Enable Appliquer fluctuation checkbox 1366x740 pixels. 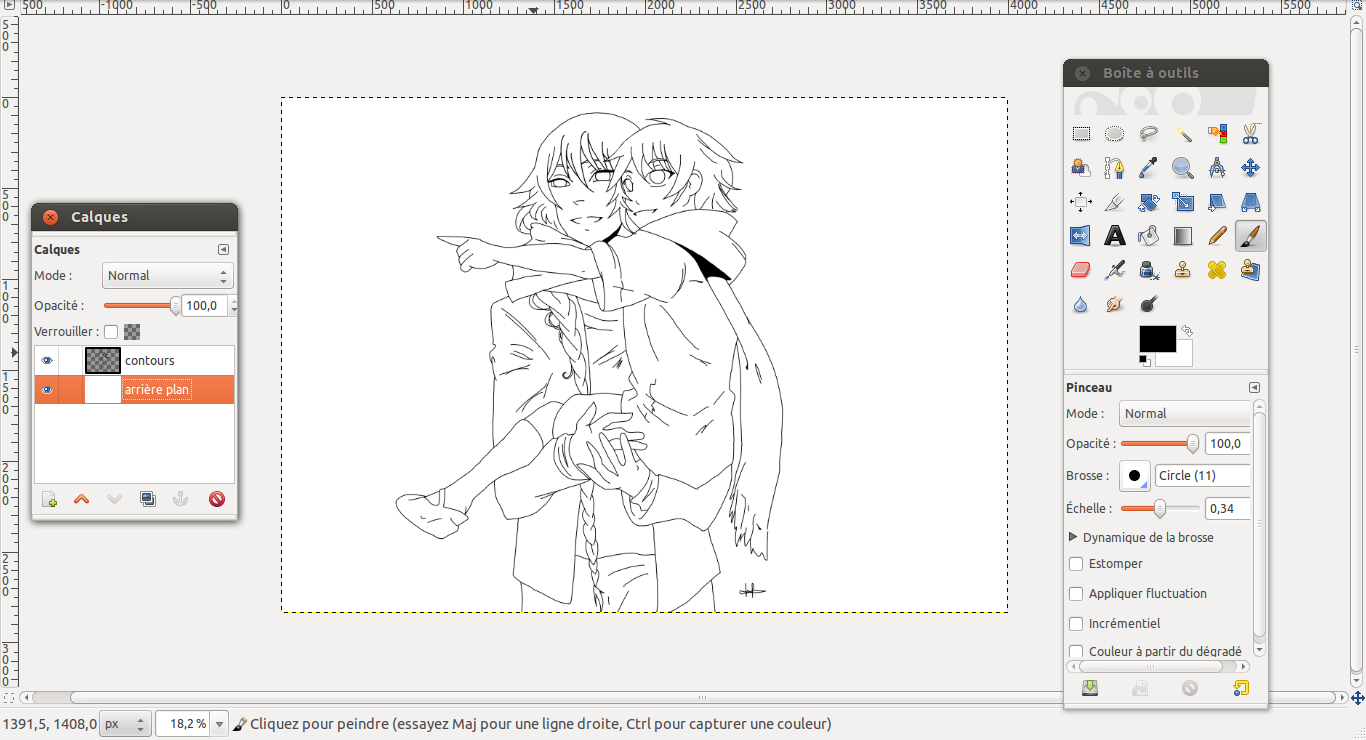coord(1076,594)
